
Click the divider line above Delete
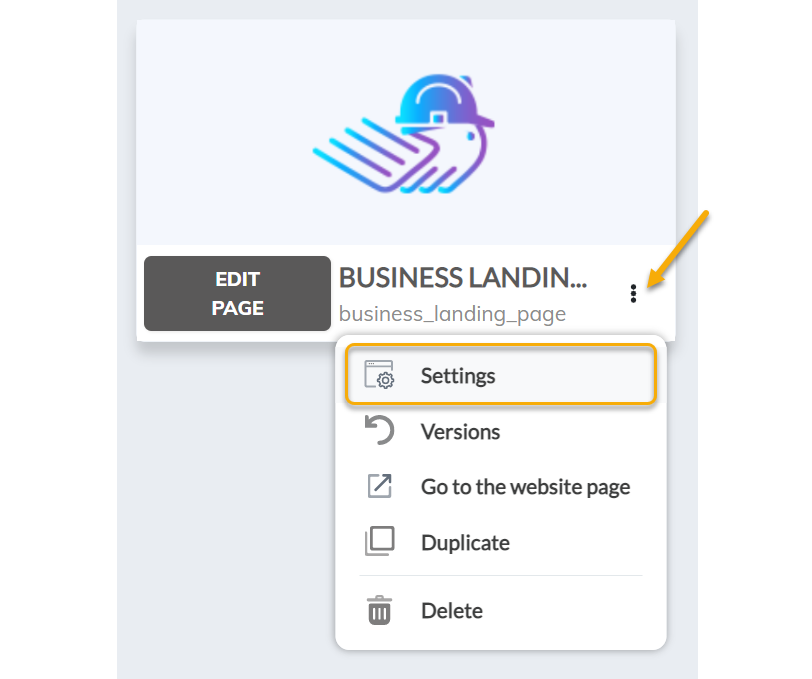[501, 575]
